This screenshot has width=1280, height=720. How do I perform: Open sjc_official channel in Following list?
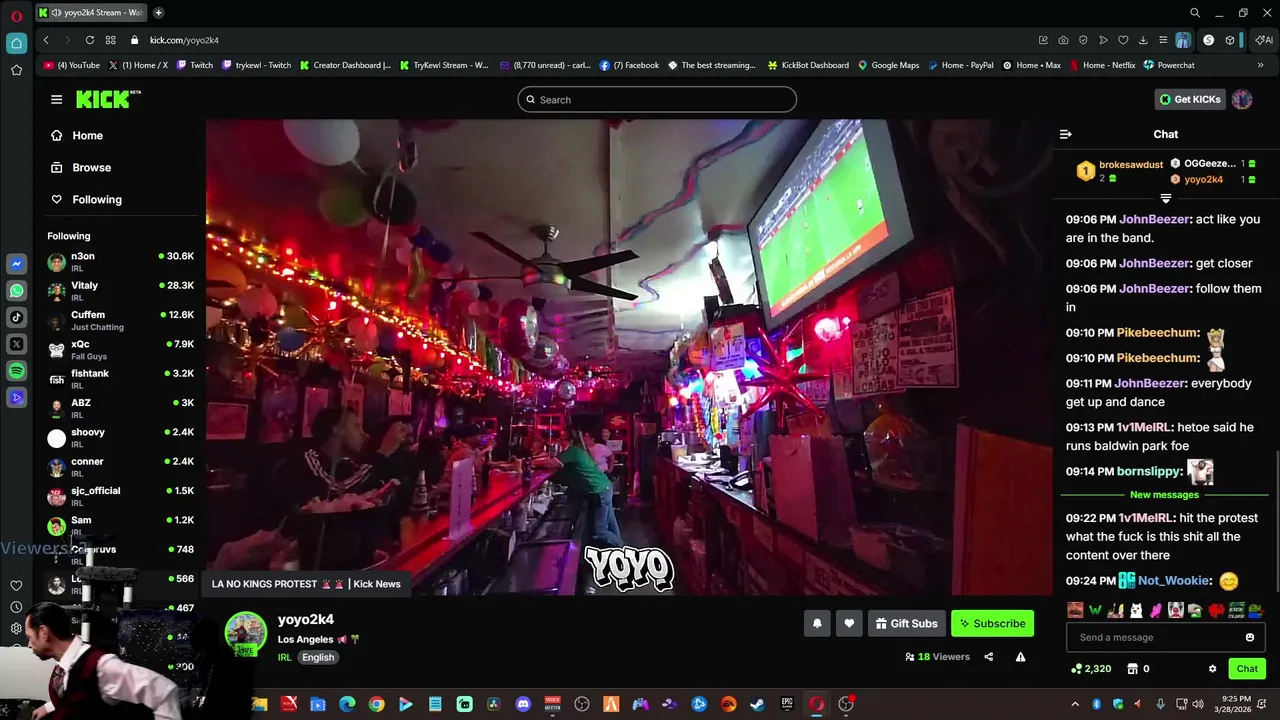point(120,496)
